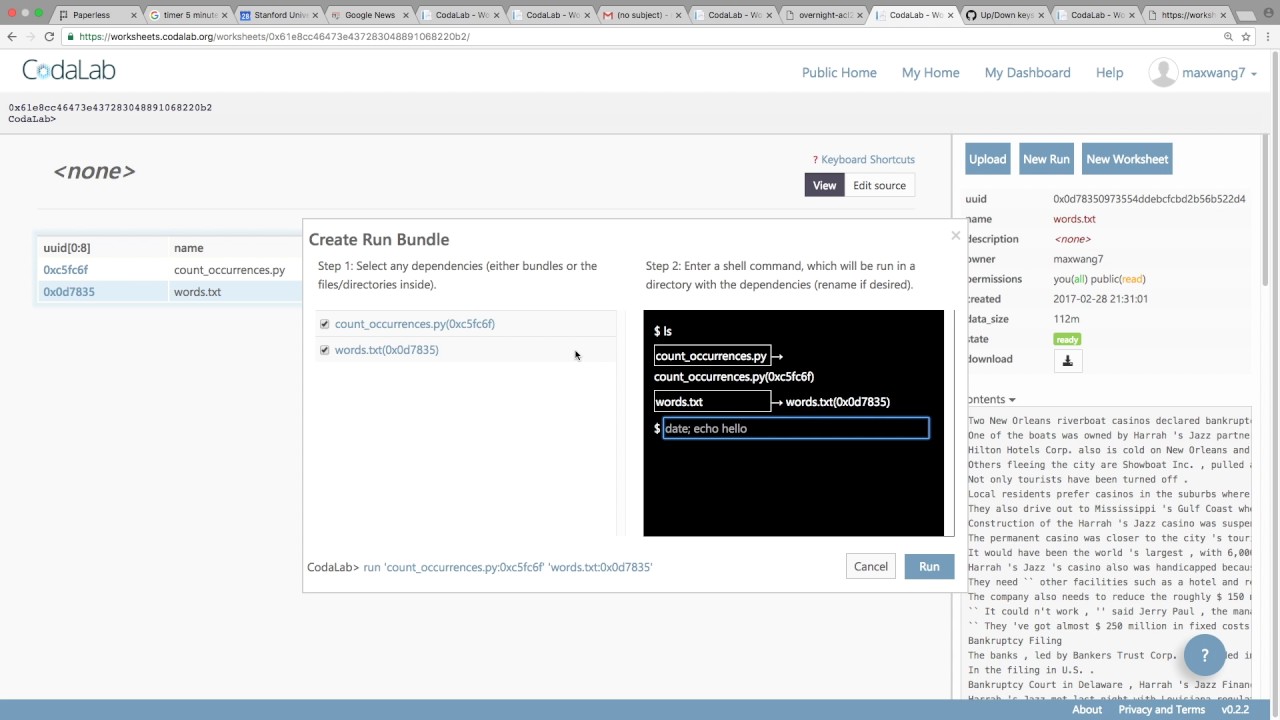Switch to View mode

point(824,185)
